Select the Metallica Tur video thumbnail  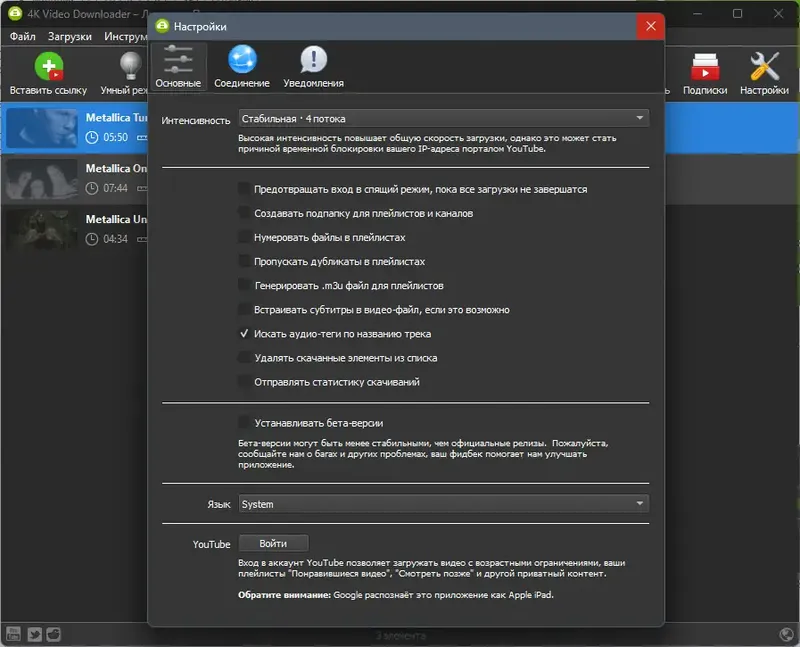(41, 130)
